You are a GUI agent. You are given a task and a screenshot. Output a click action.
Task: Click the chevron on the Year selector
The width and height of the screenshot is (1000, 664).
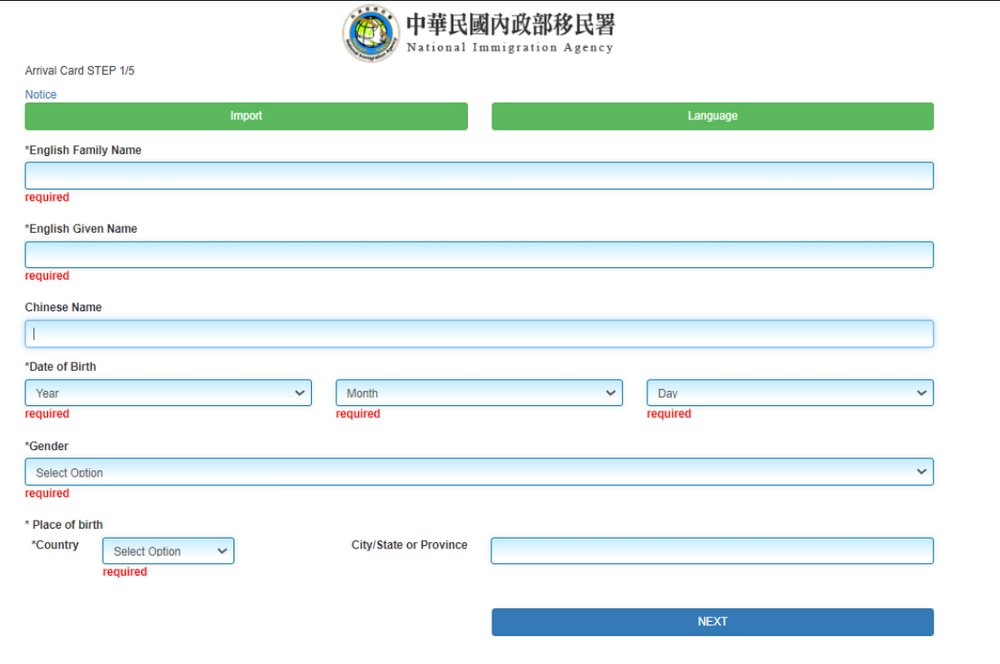coord(300,393)
